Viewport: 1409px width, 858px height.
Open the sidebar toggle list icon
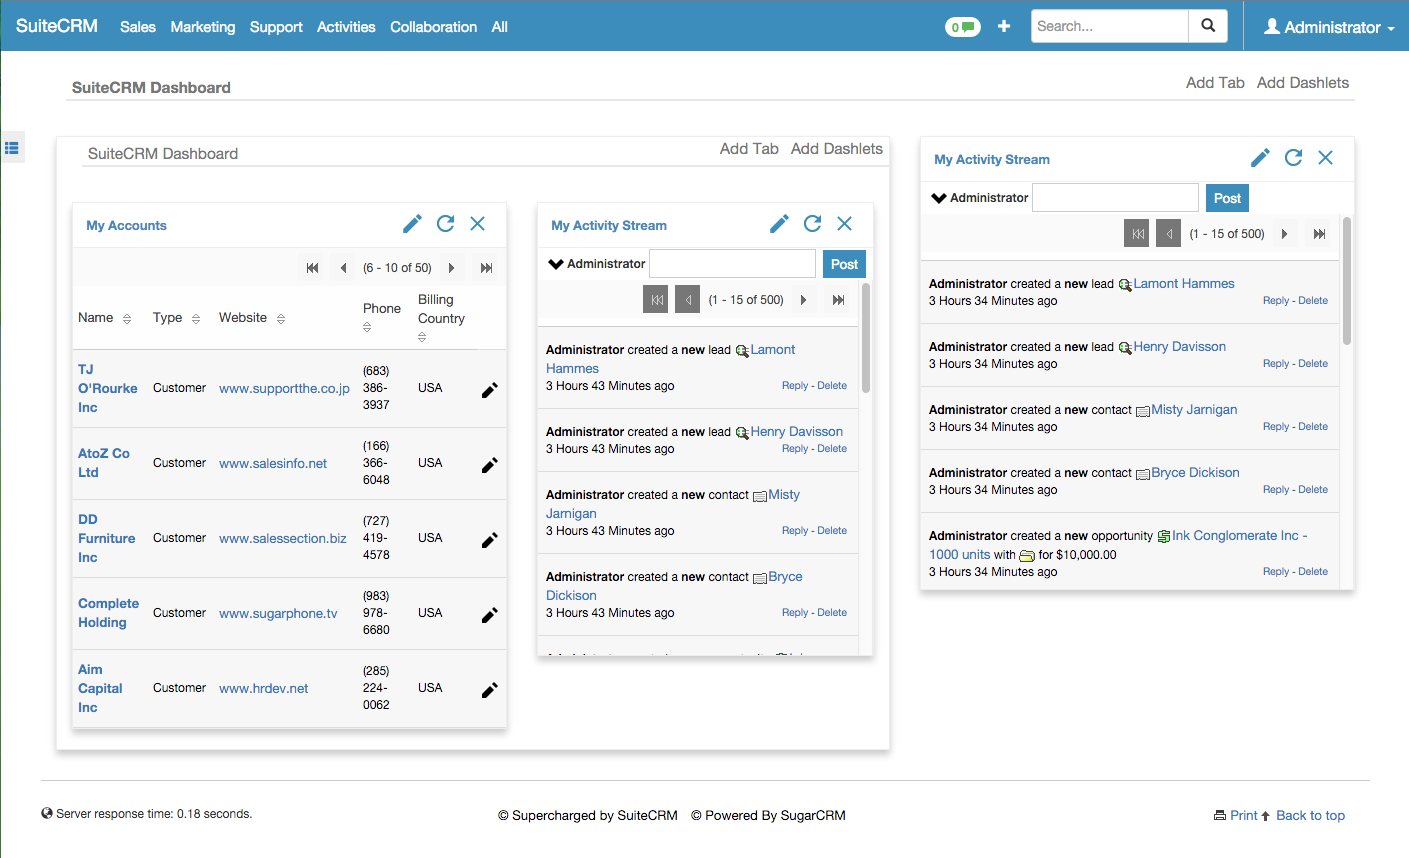[12, 148]
